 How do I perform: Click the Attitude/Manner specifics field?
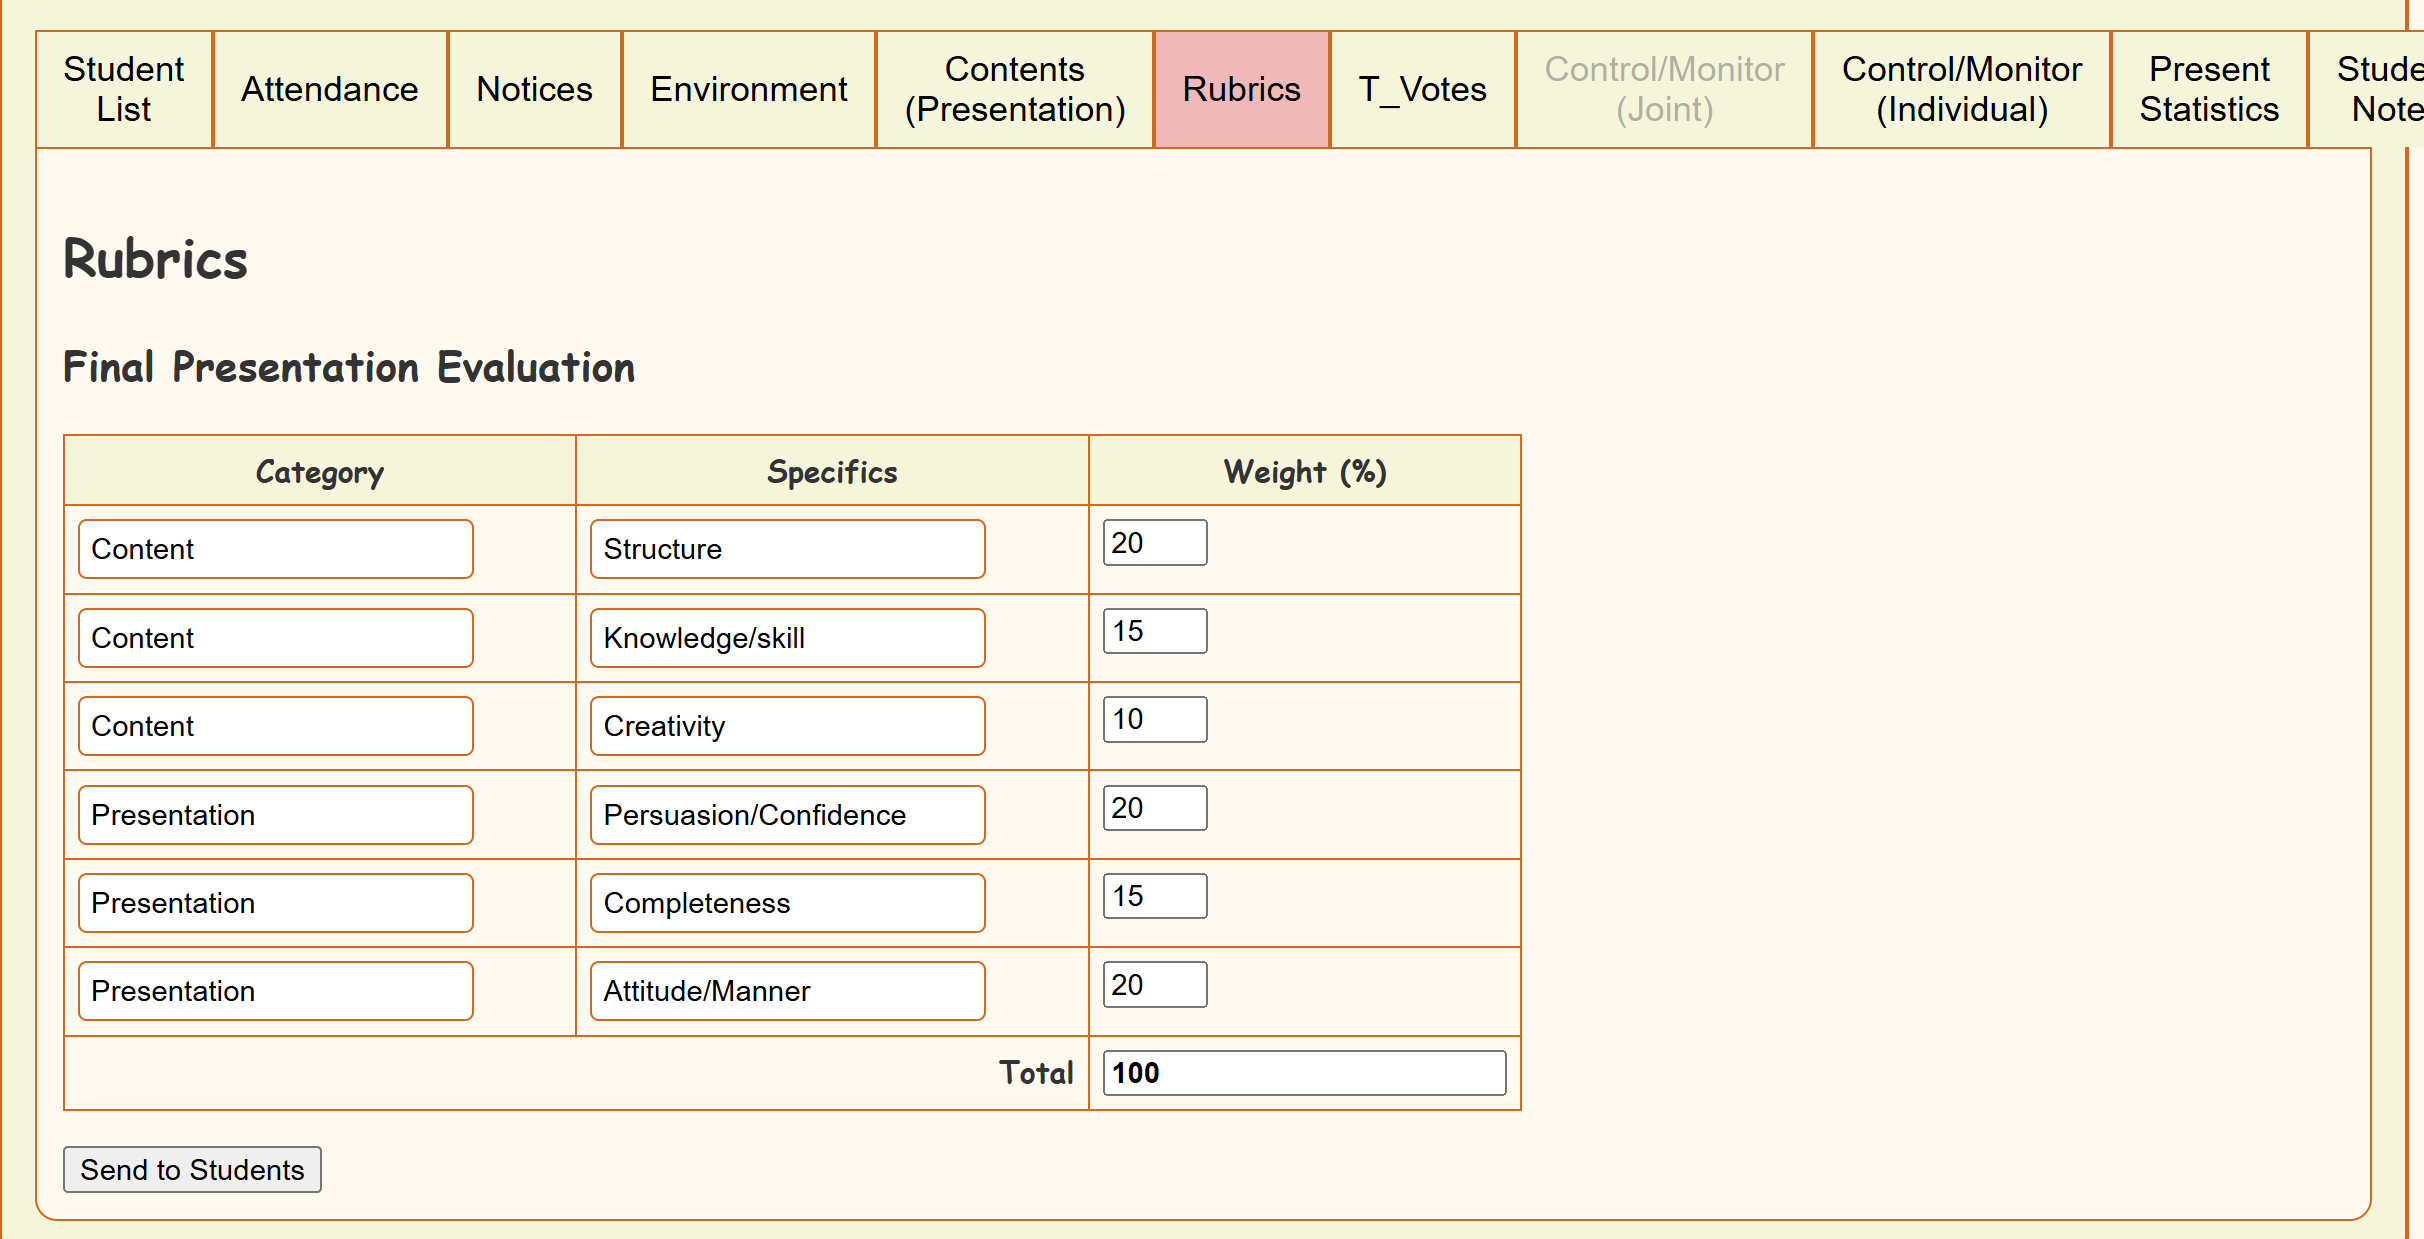pyautogui.click(x=787, y=991)
